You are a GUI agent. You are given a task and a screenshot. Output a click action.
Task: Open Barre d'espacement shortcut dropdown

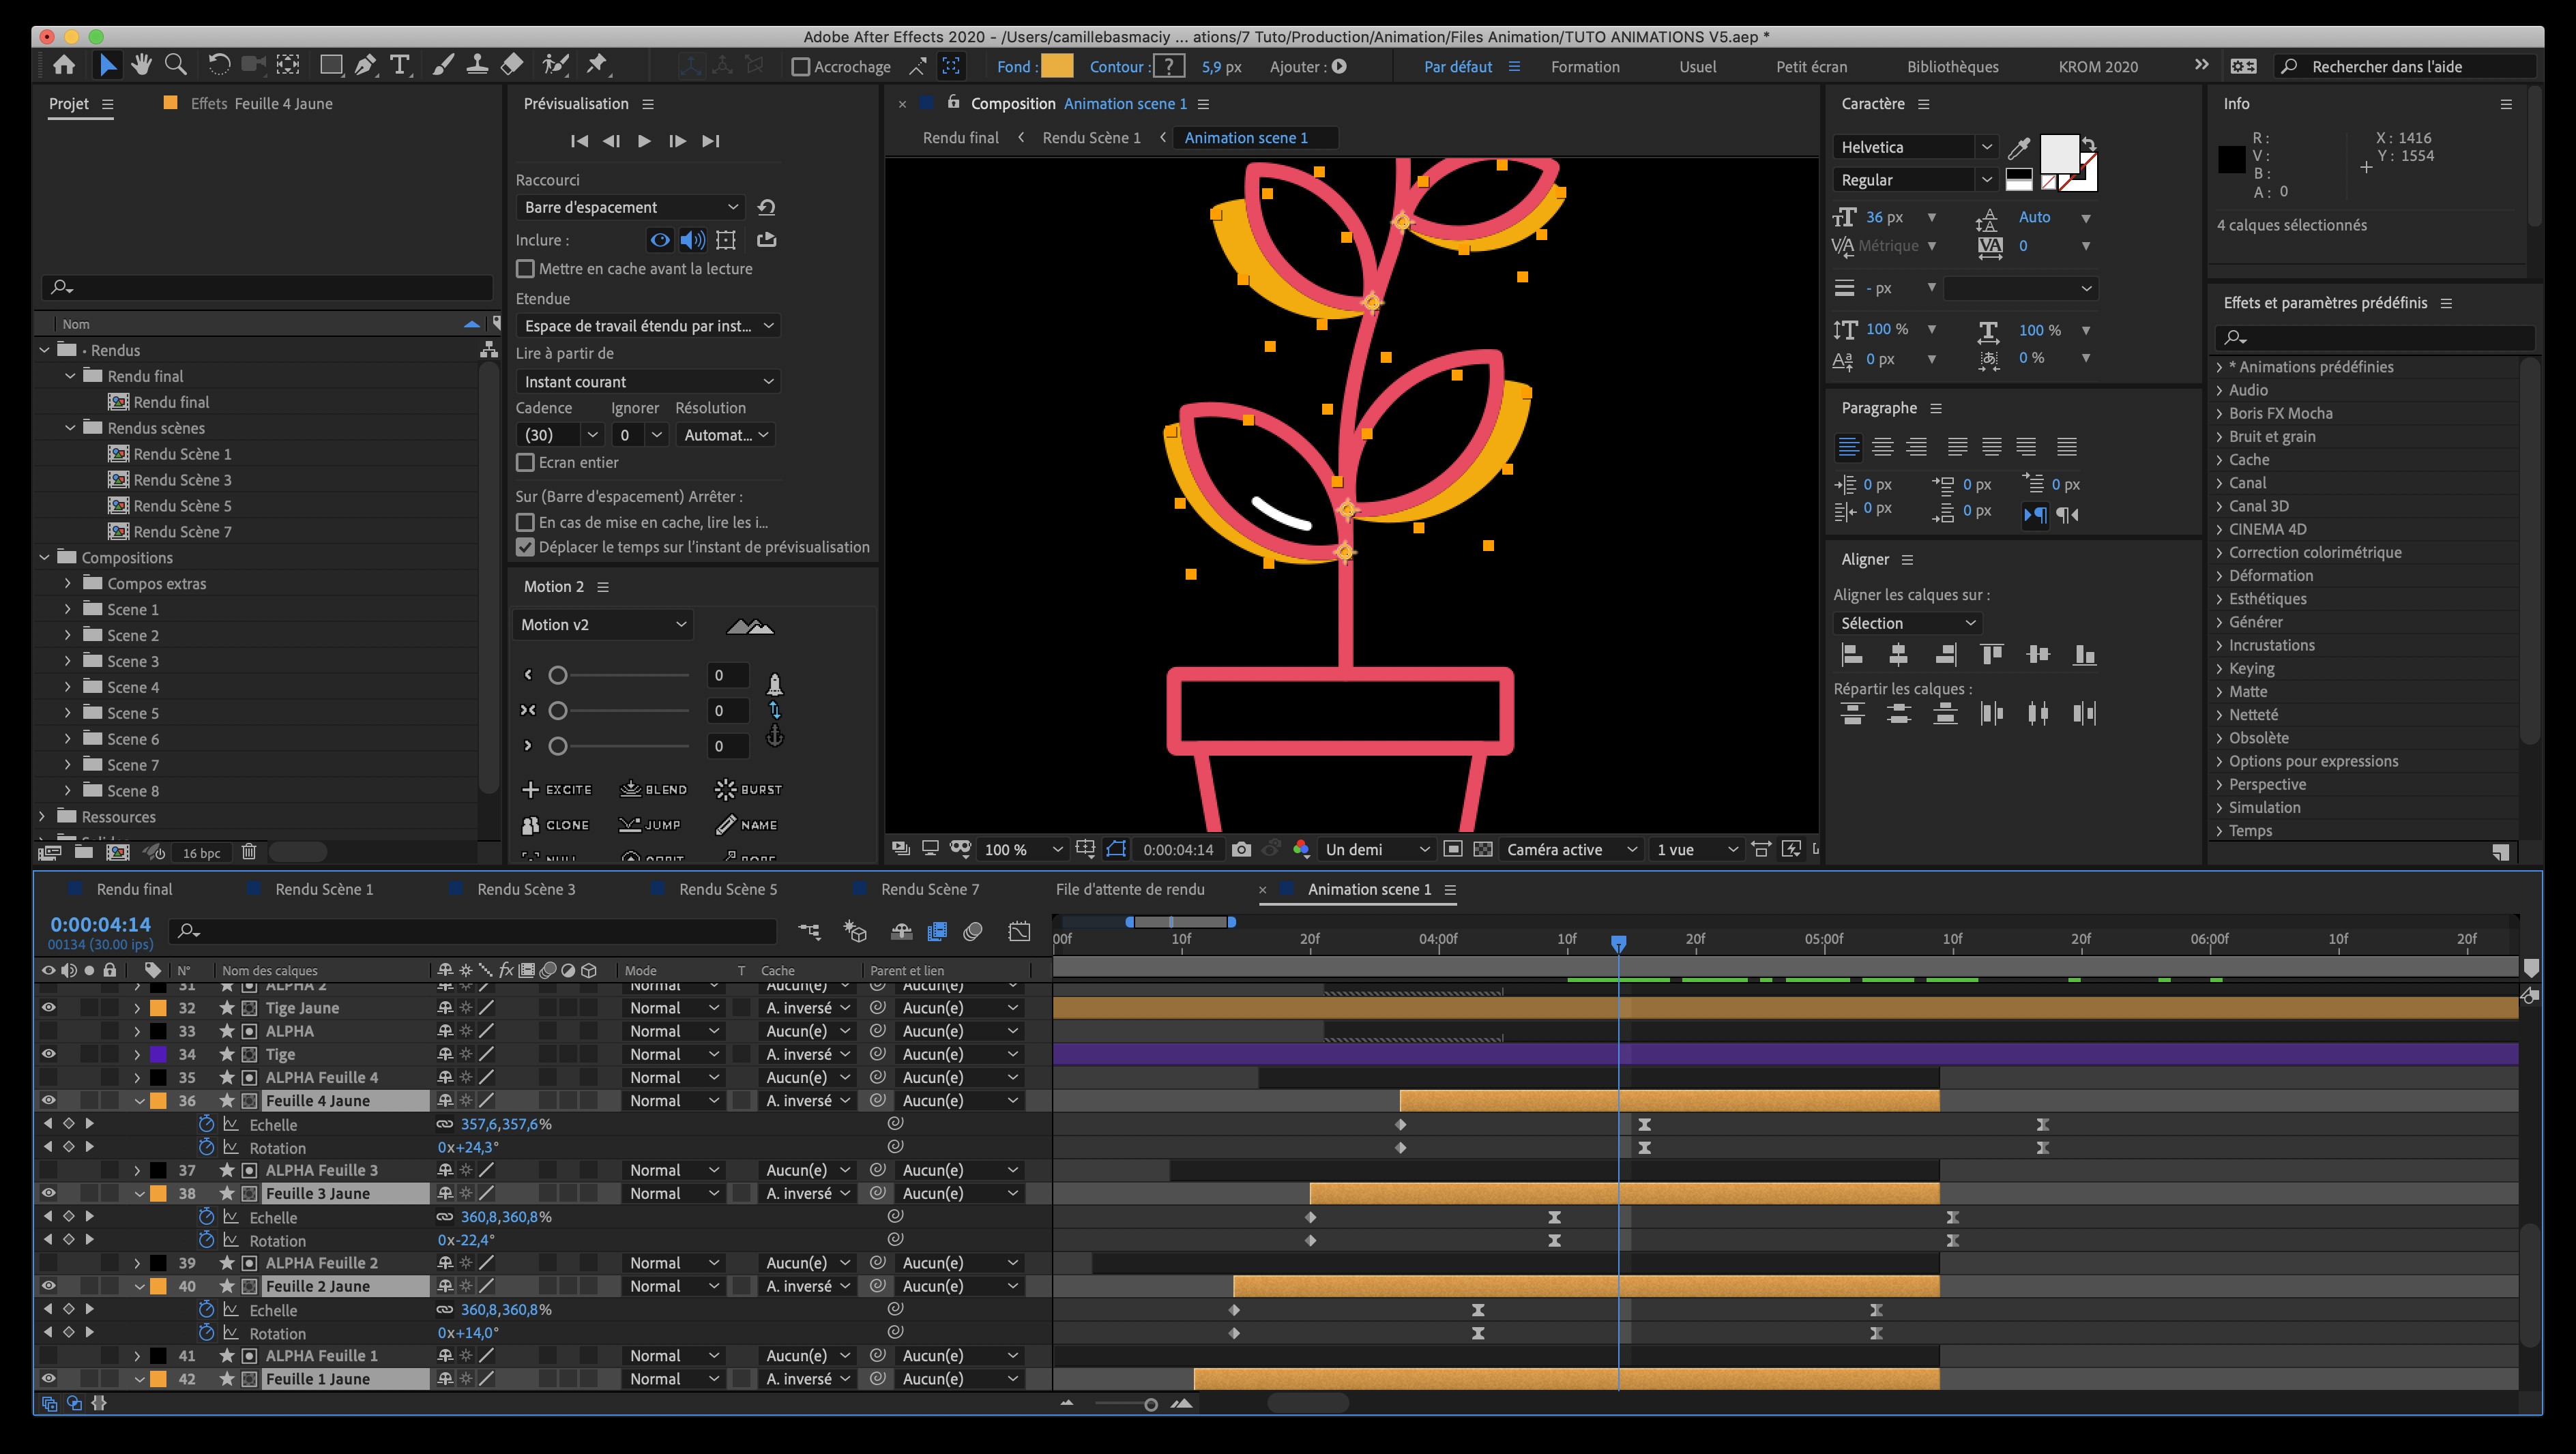(x=631, y=207)
